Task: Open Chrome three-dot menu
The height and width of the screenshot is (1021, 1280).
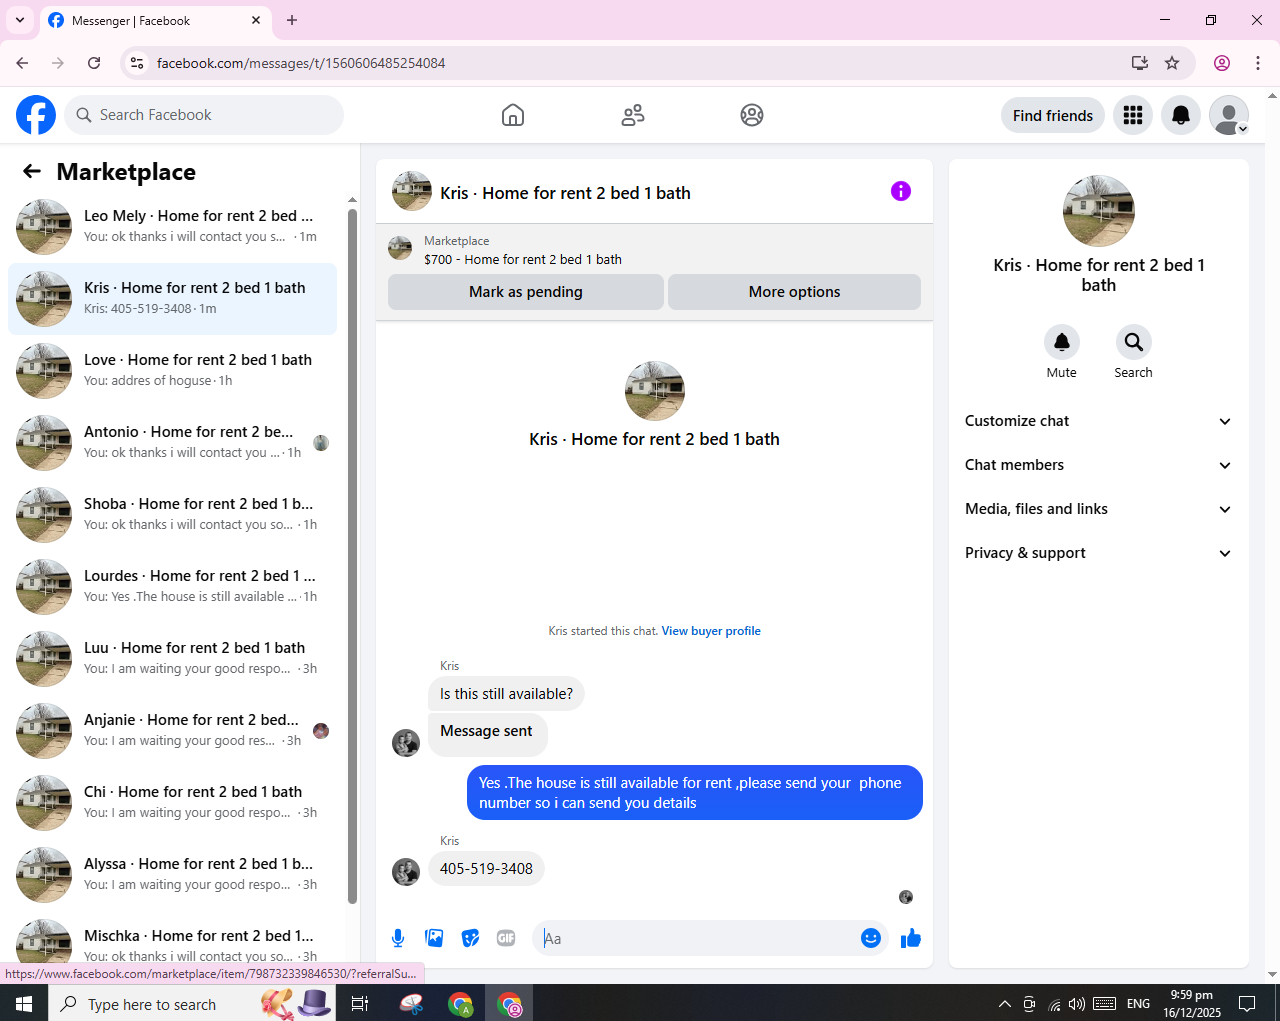Action: pyautogui.click(x=1258, y=63)
